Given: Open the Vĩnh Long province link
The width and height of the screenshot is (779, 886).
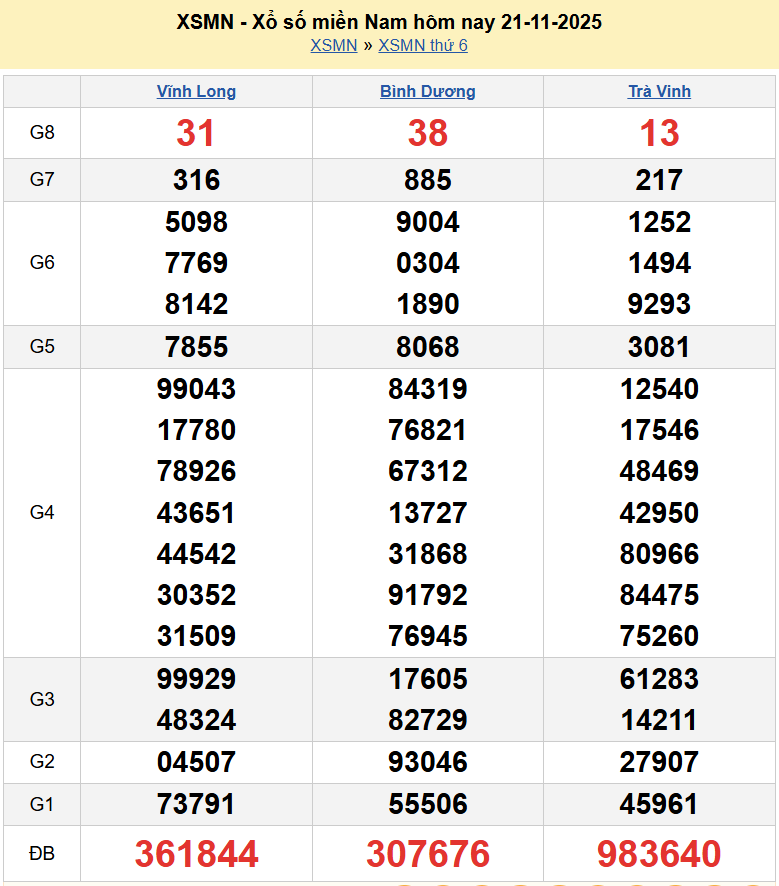Looking at the screenshot, I should coord(196,91).
